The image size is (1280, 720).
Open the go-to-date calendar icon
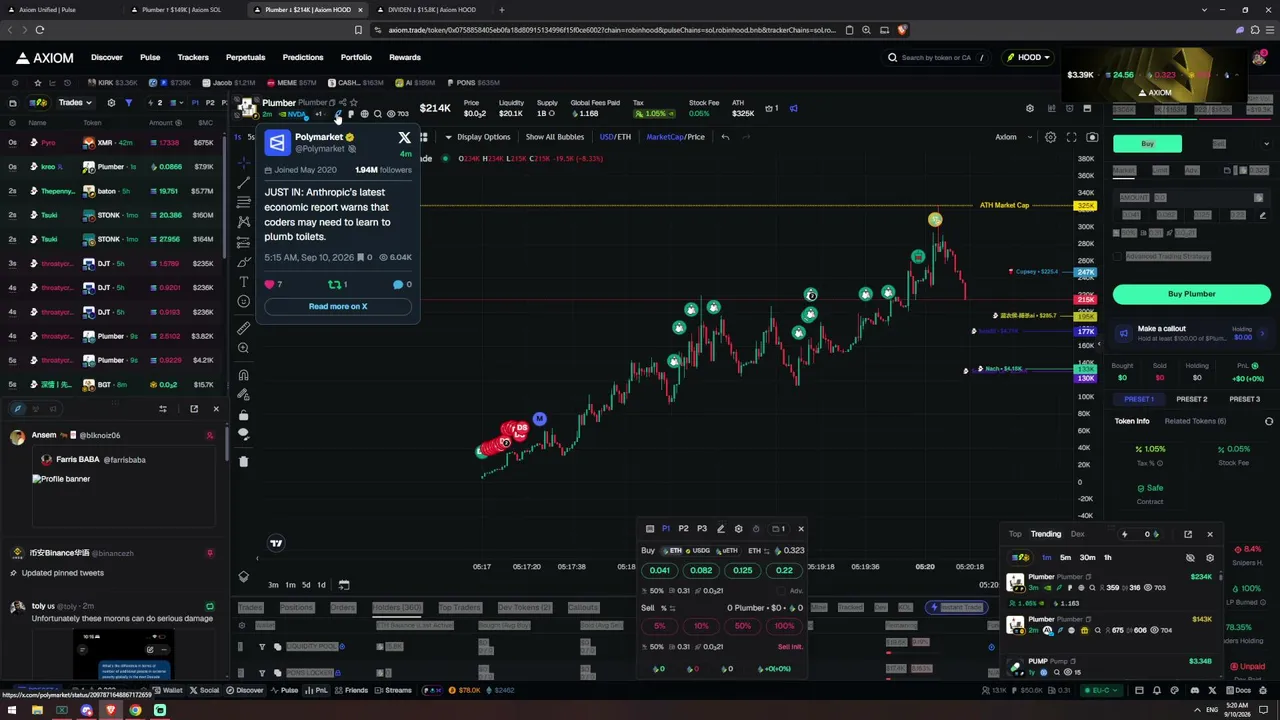click(x=343, y=585)
